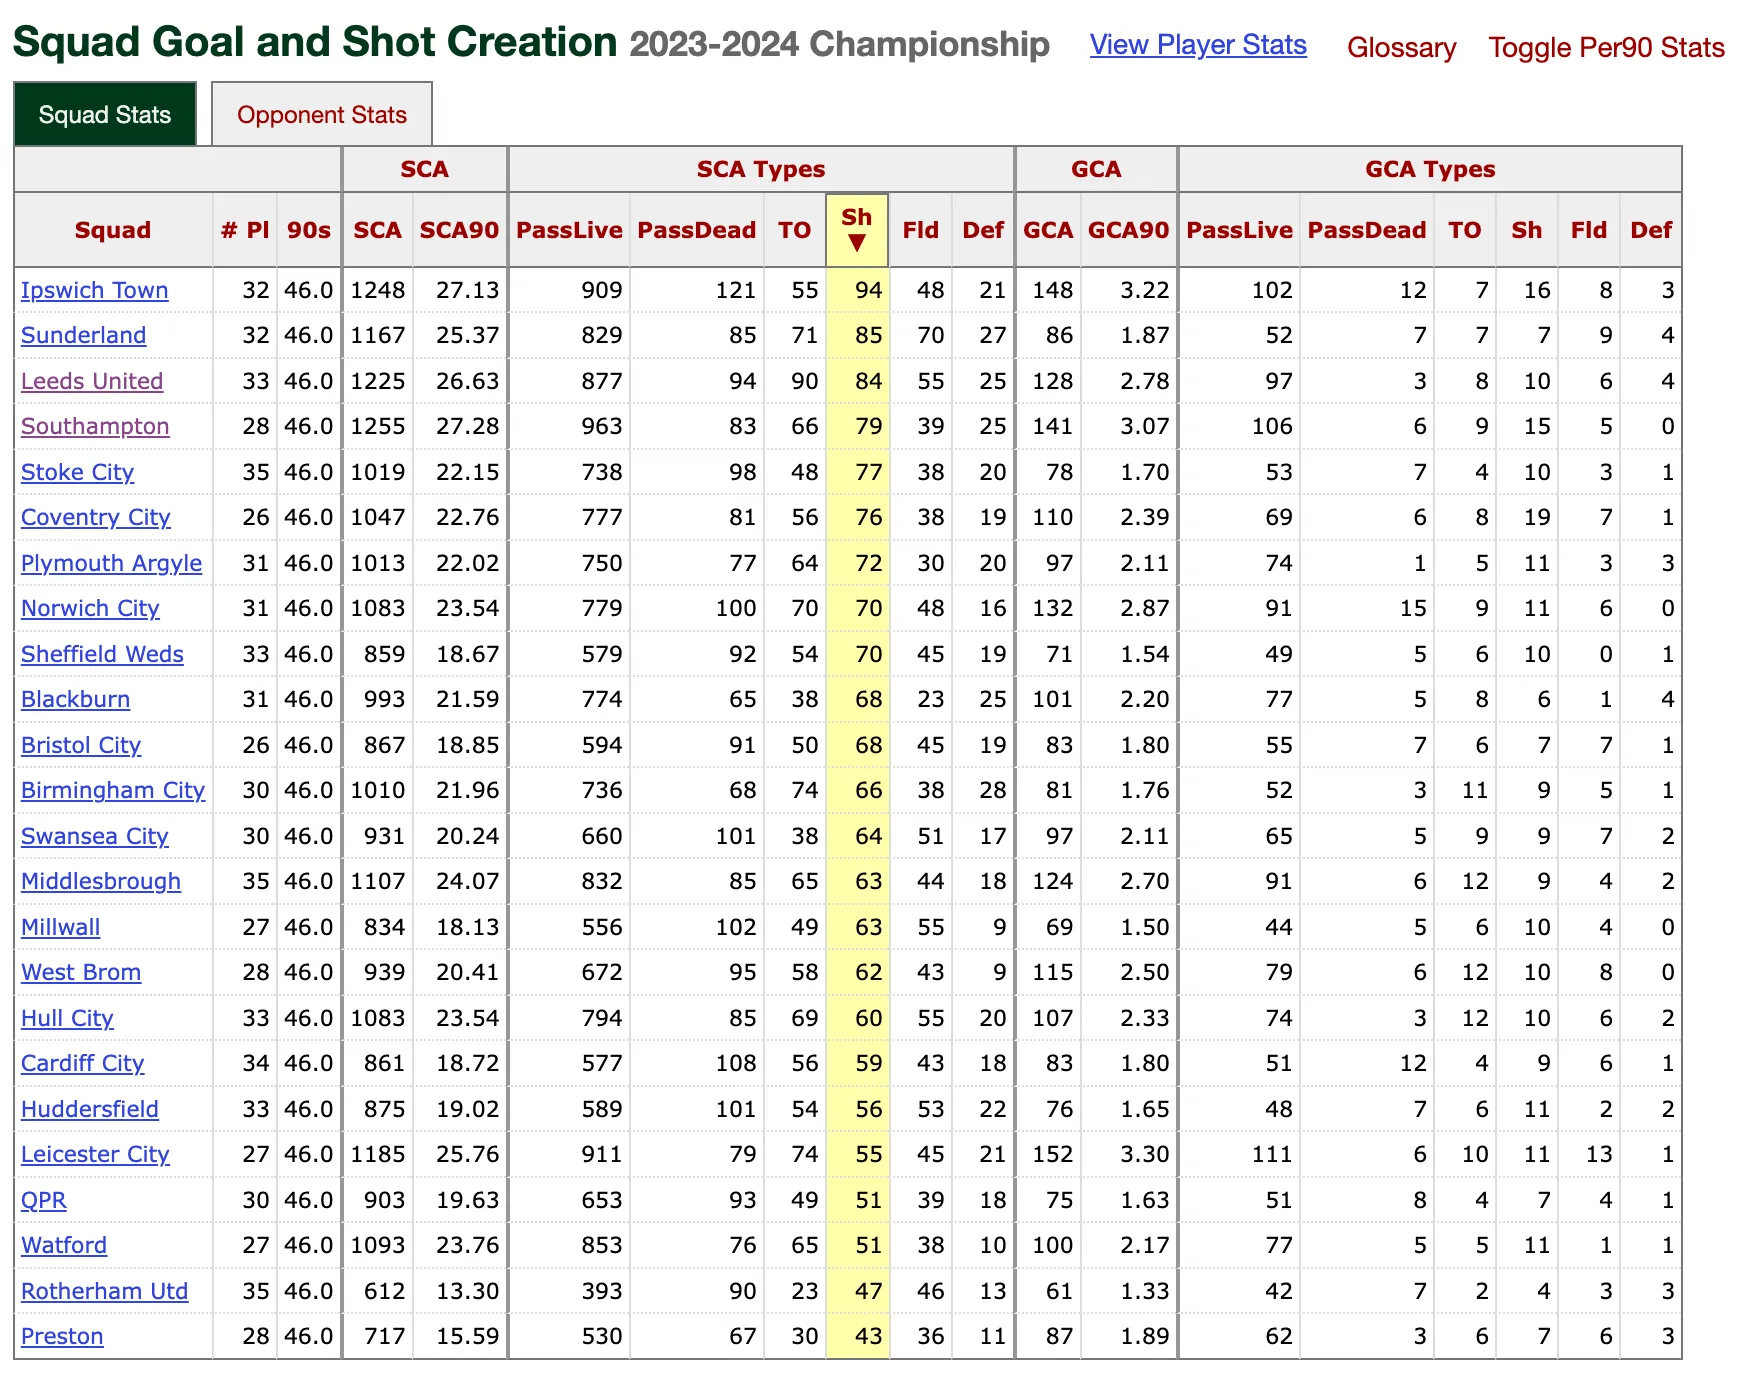
Task: Click the Squad Goal and Shot Creation heading
Action: [315, 42]
